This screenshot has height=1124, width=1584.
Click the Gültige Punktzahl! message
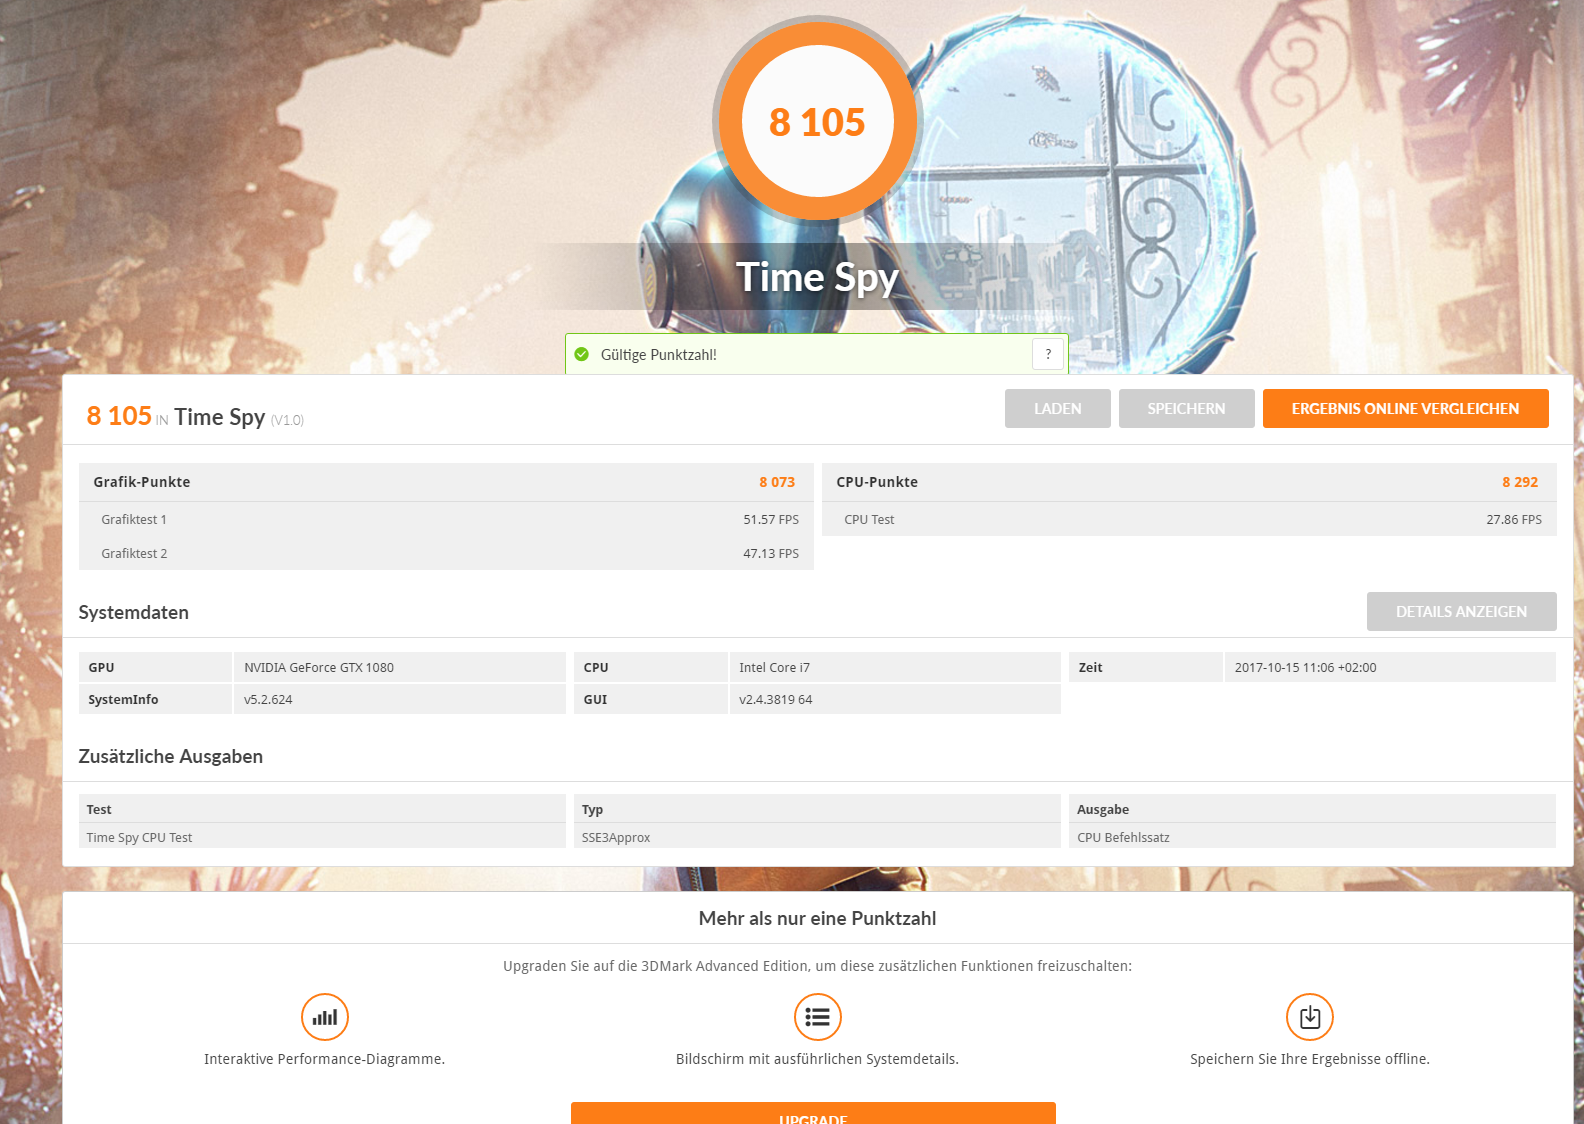click(659, 354)
